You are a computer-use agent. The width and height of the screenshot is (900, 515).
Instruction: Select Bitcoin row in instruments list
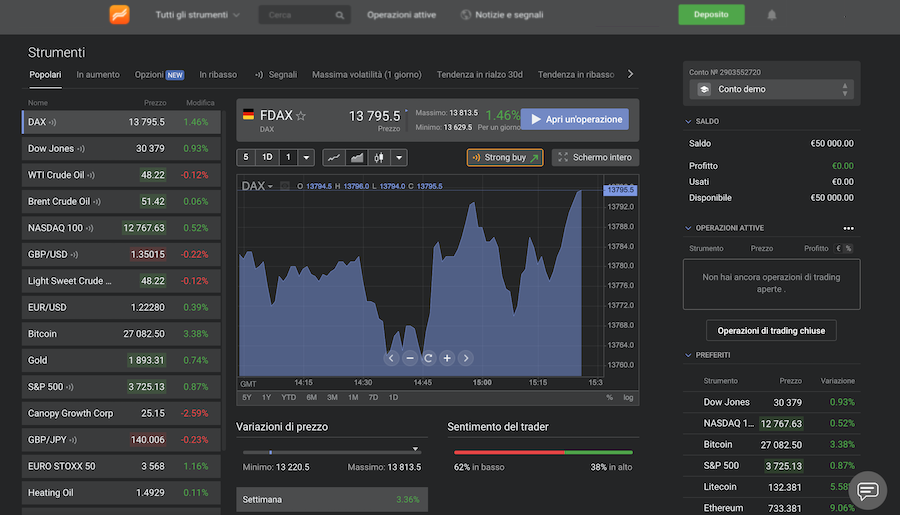coord(121,334)
